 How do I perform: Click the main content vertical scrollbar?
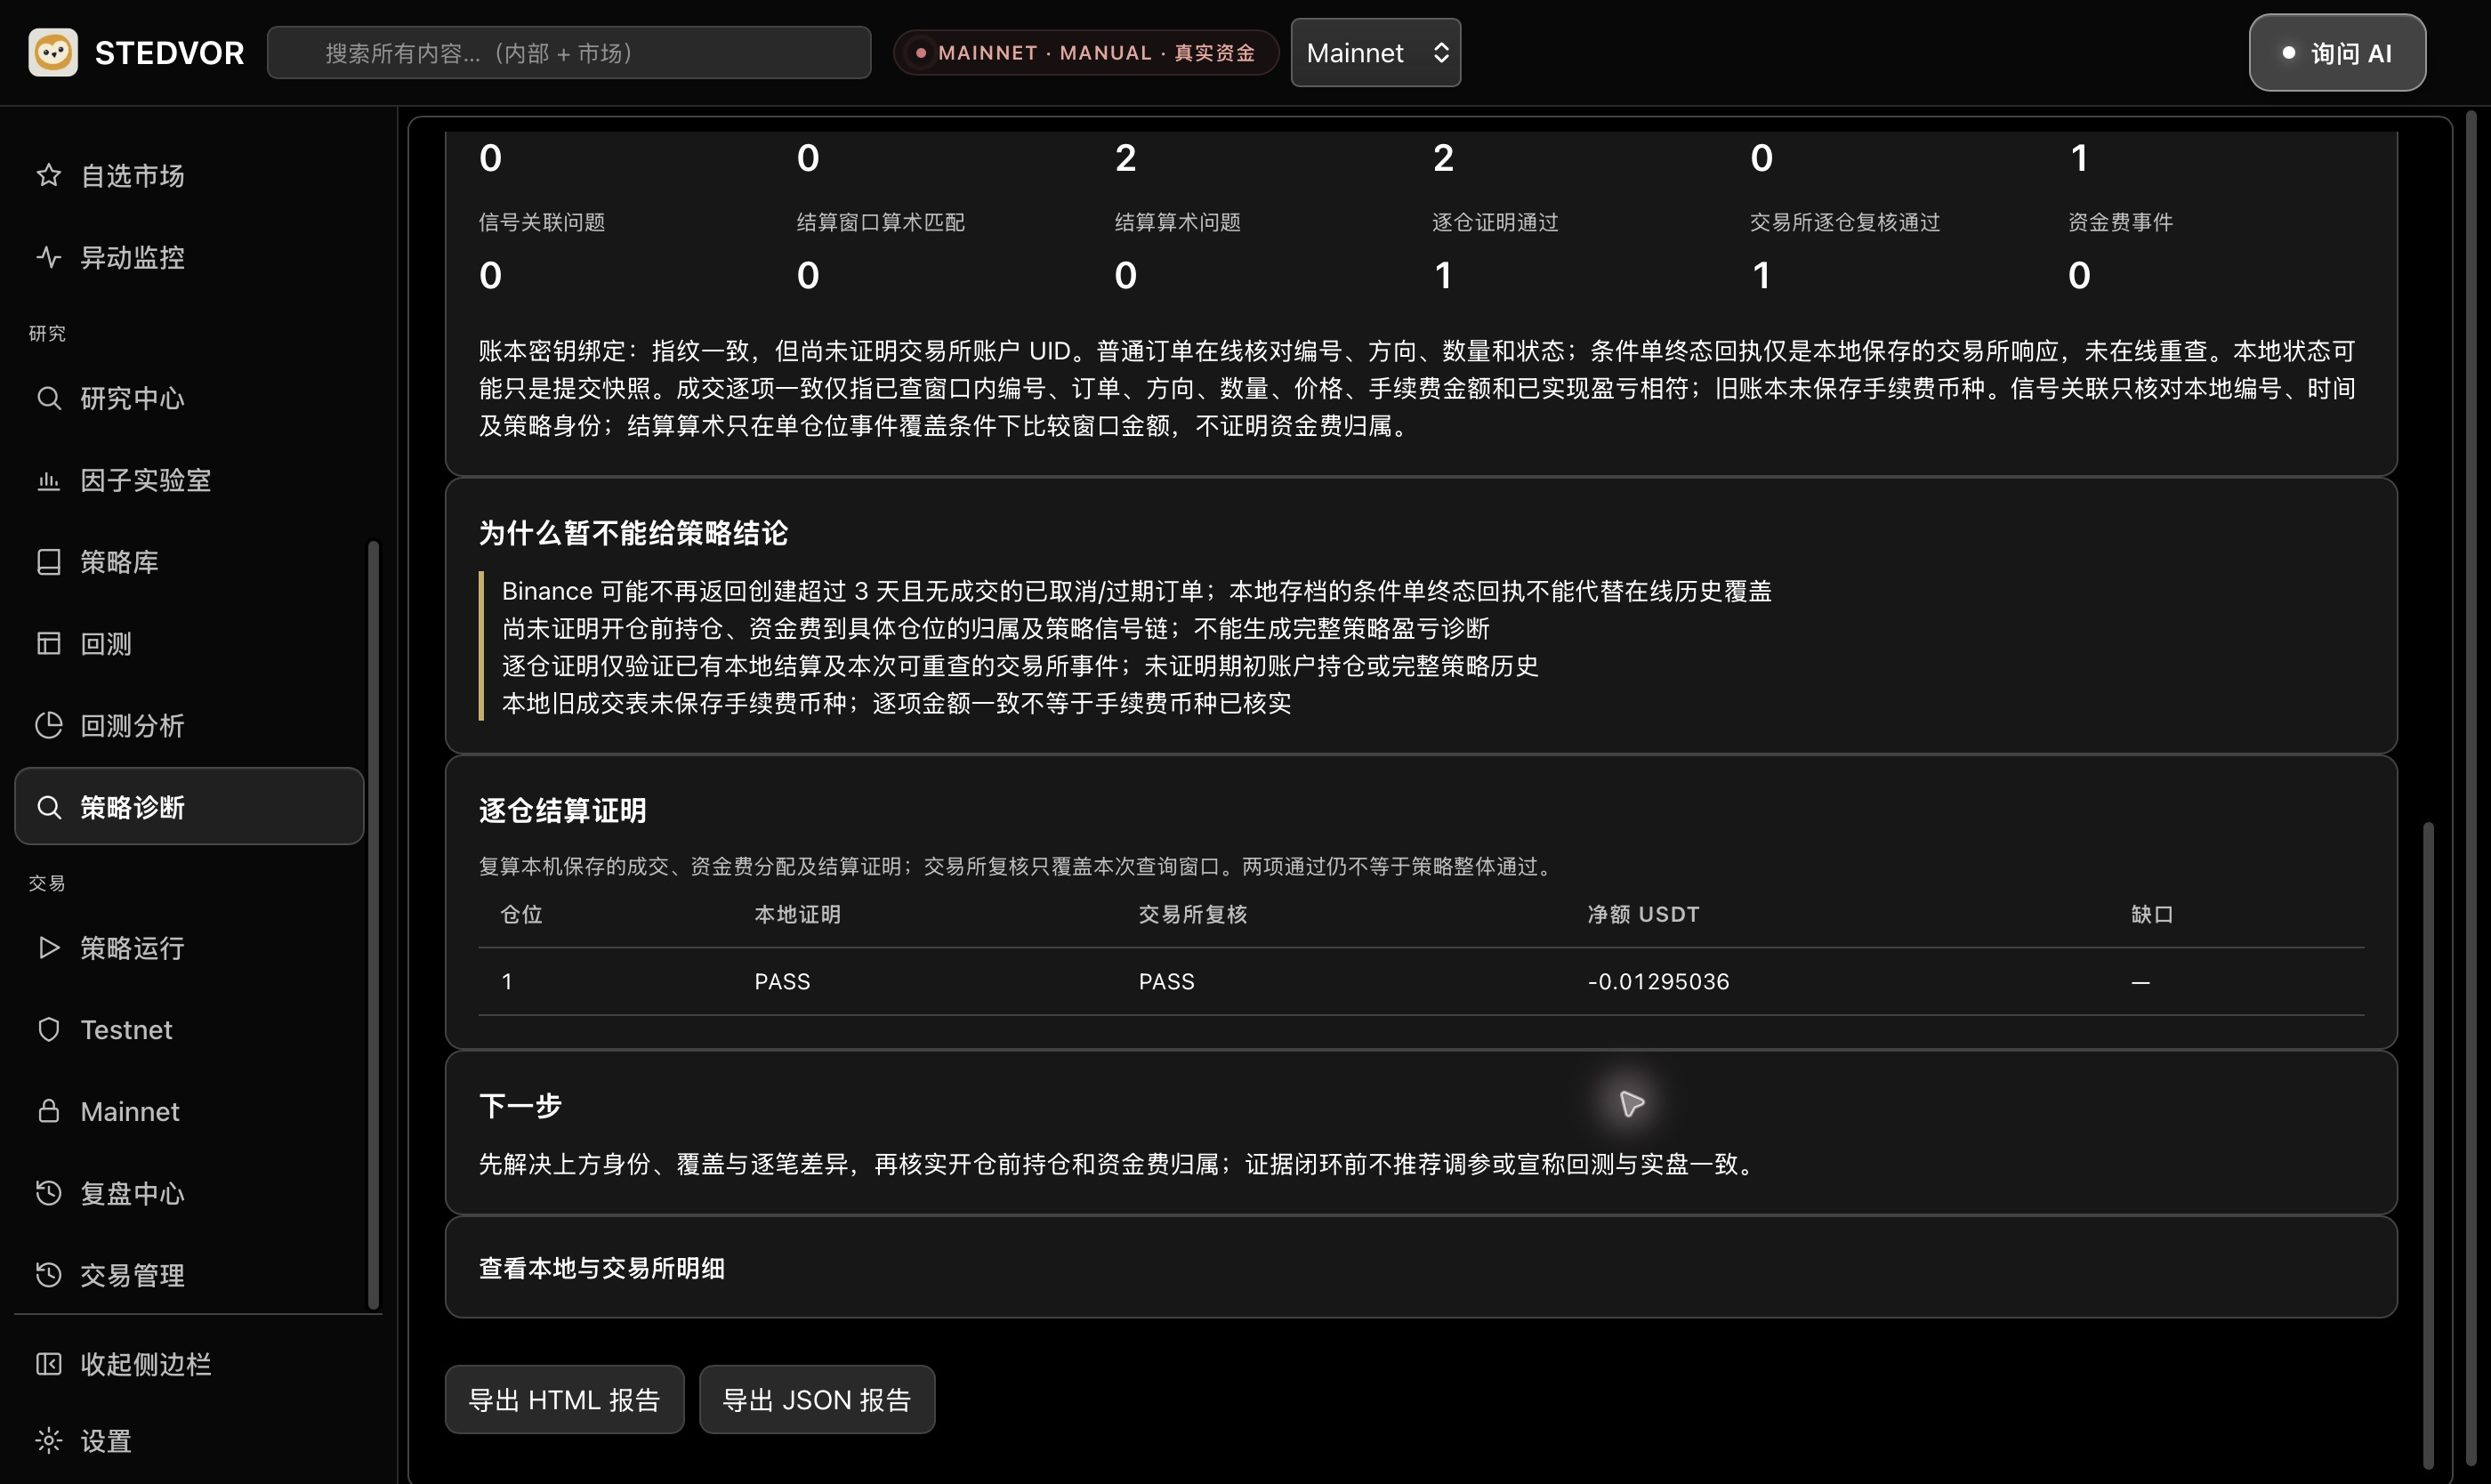pyautogui.click(x=2428, y=1145)
